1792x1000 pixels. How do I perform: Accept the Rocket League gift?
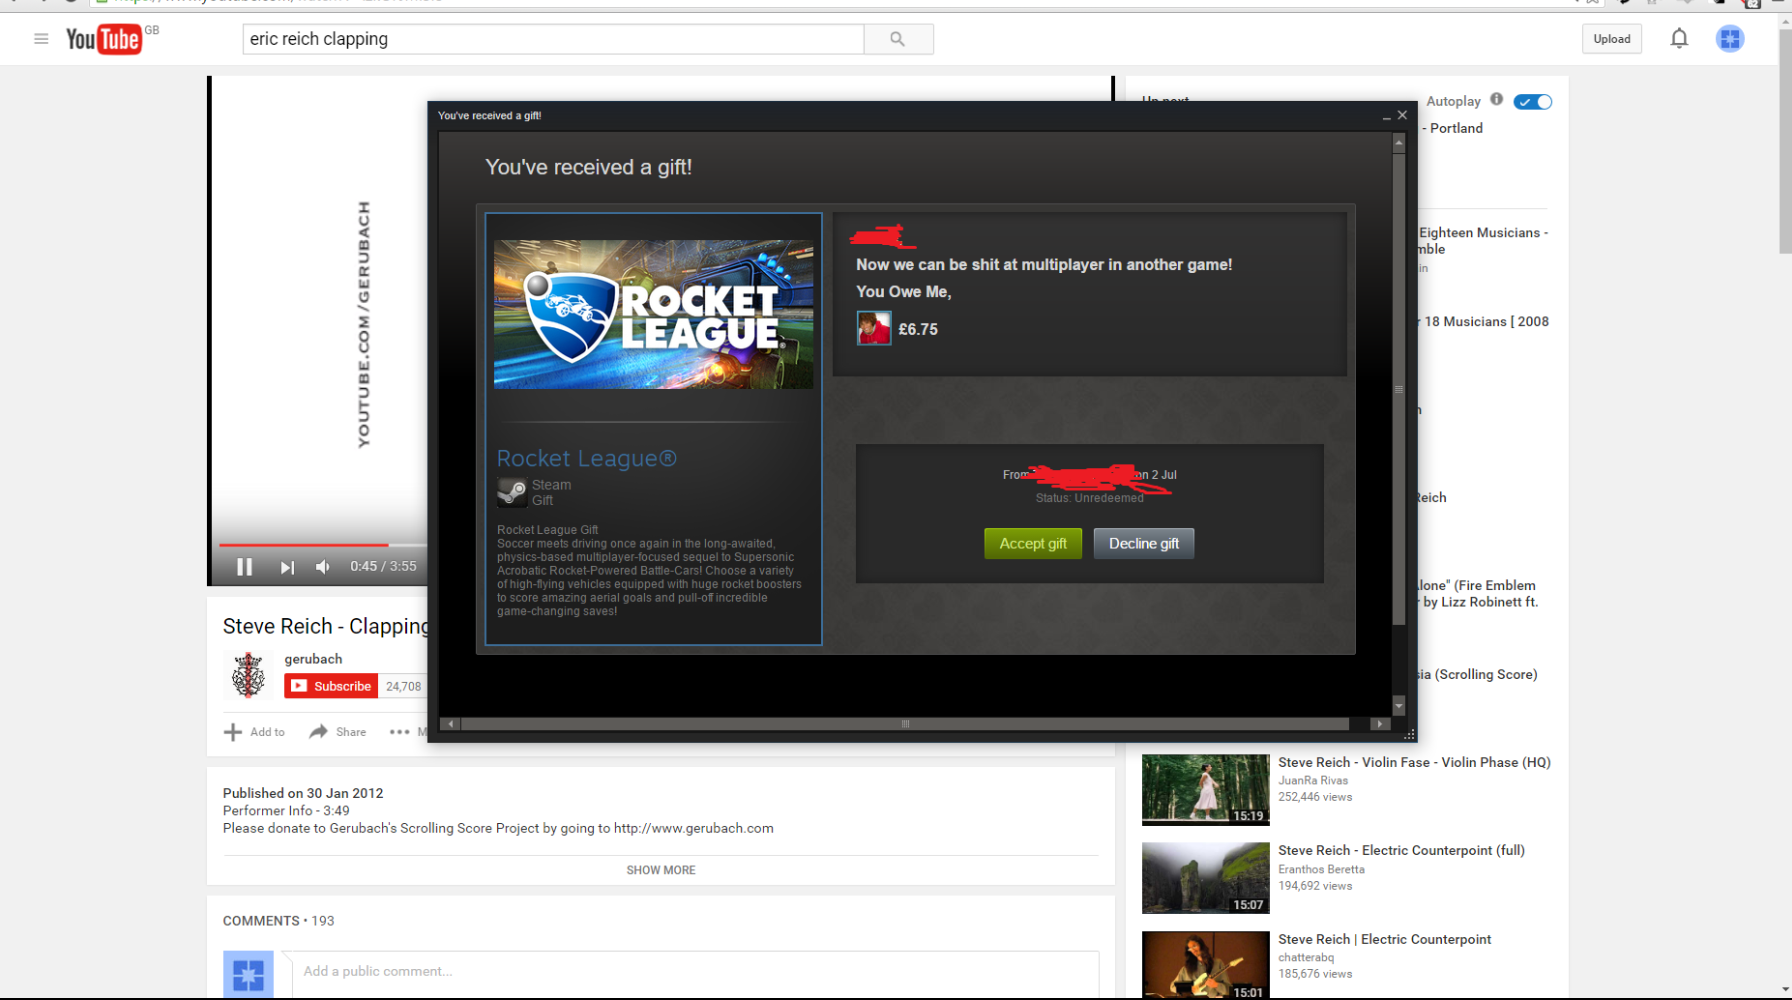1033,543
